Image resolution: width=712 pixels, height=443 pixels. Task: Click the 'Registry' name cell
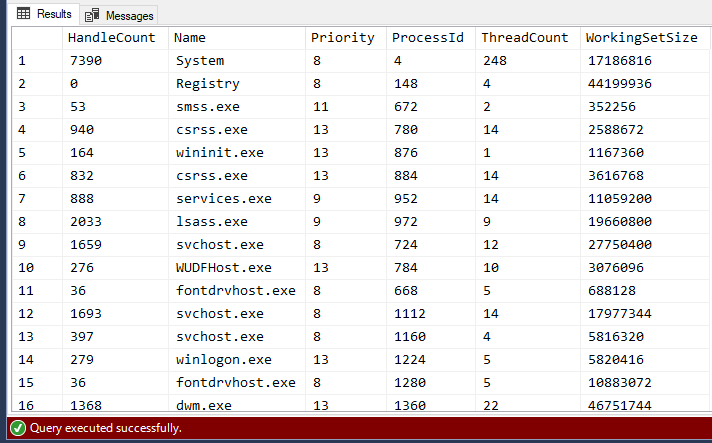point(237,84)
